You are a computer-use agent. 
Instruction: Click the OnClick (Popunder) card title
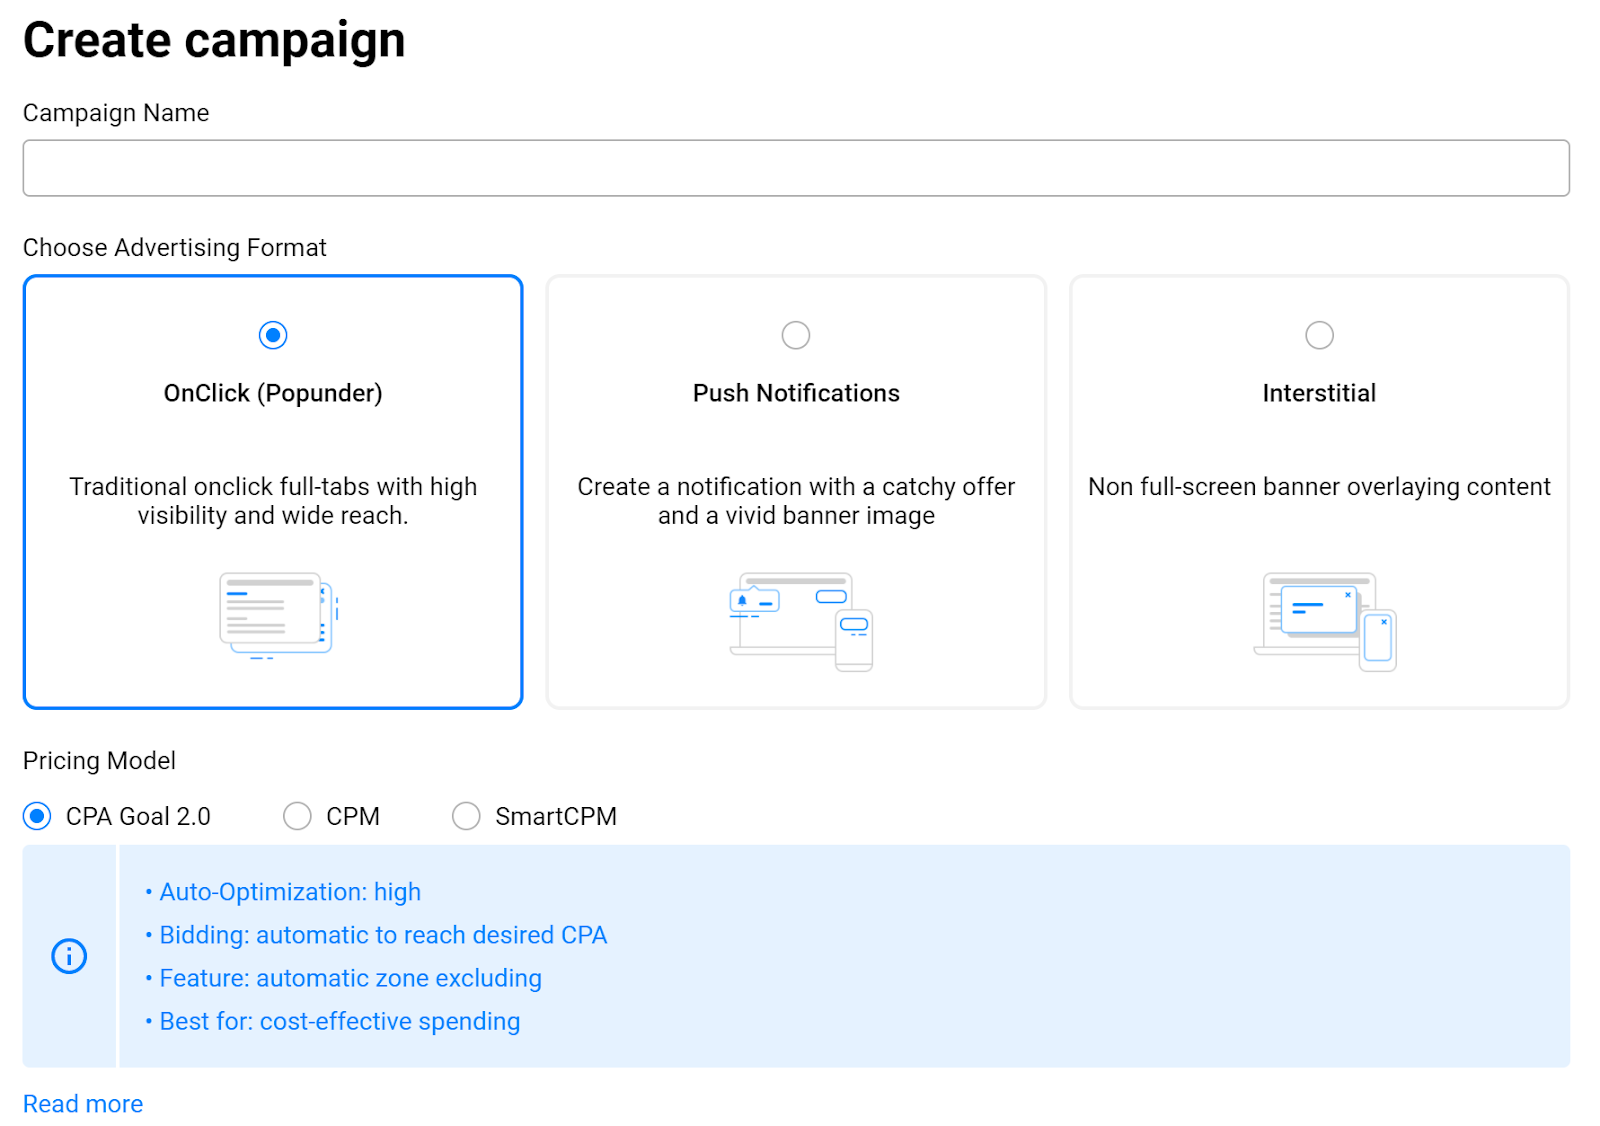[273, 393]
